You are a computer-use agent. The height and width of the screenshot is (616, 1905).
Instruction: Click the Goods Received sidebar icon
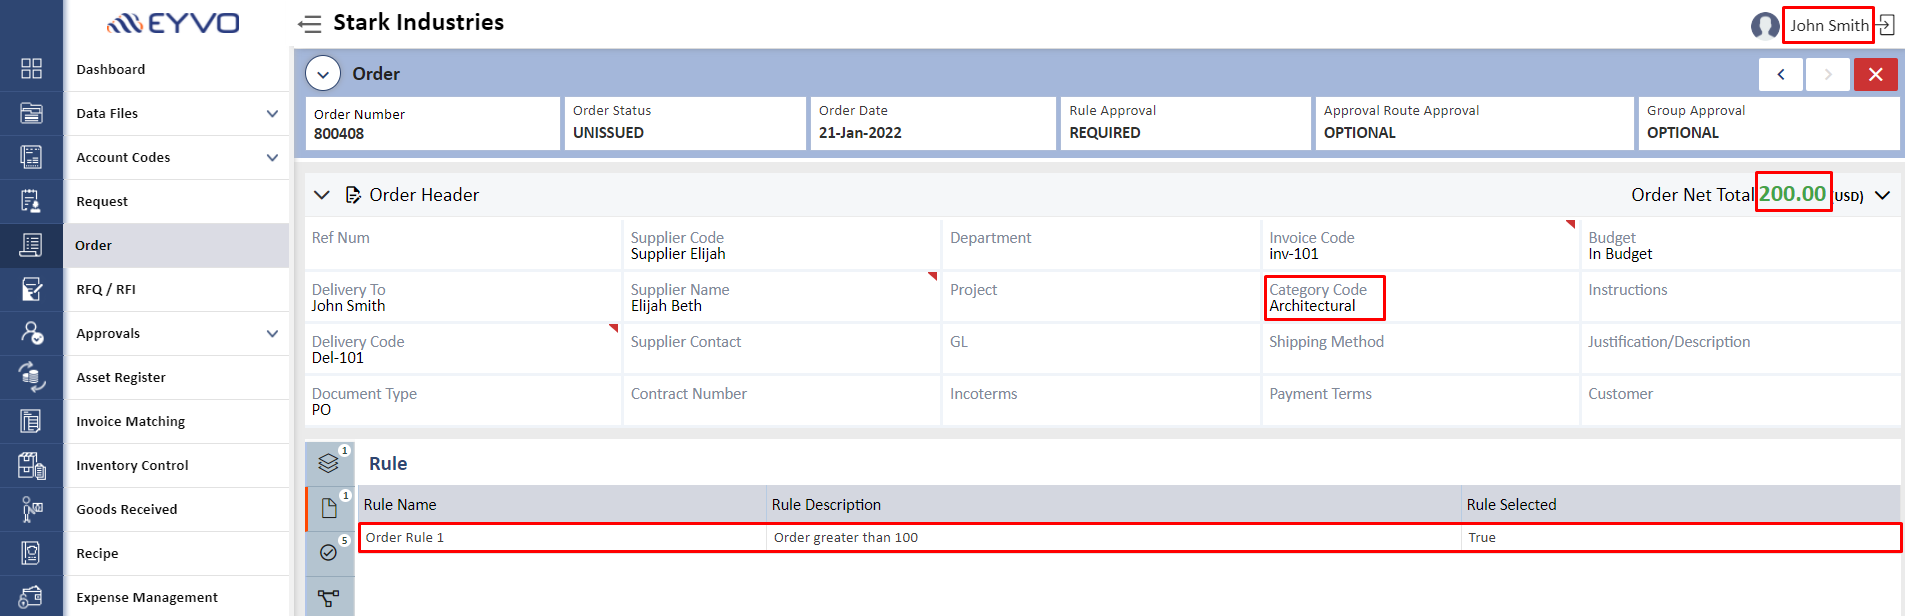(31, 509)
